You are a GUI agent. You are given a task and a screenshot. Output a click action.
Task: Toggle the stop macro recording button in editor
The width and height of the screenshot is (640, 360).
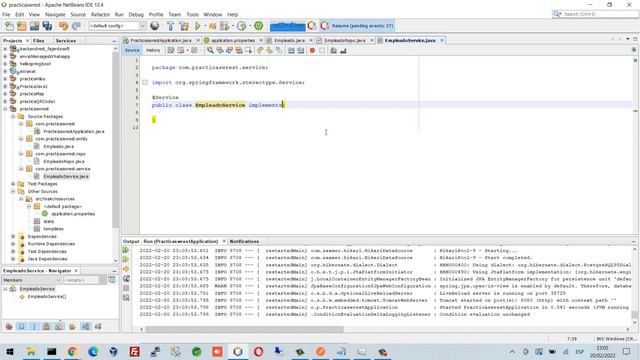point(322,51)
